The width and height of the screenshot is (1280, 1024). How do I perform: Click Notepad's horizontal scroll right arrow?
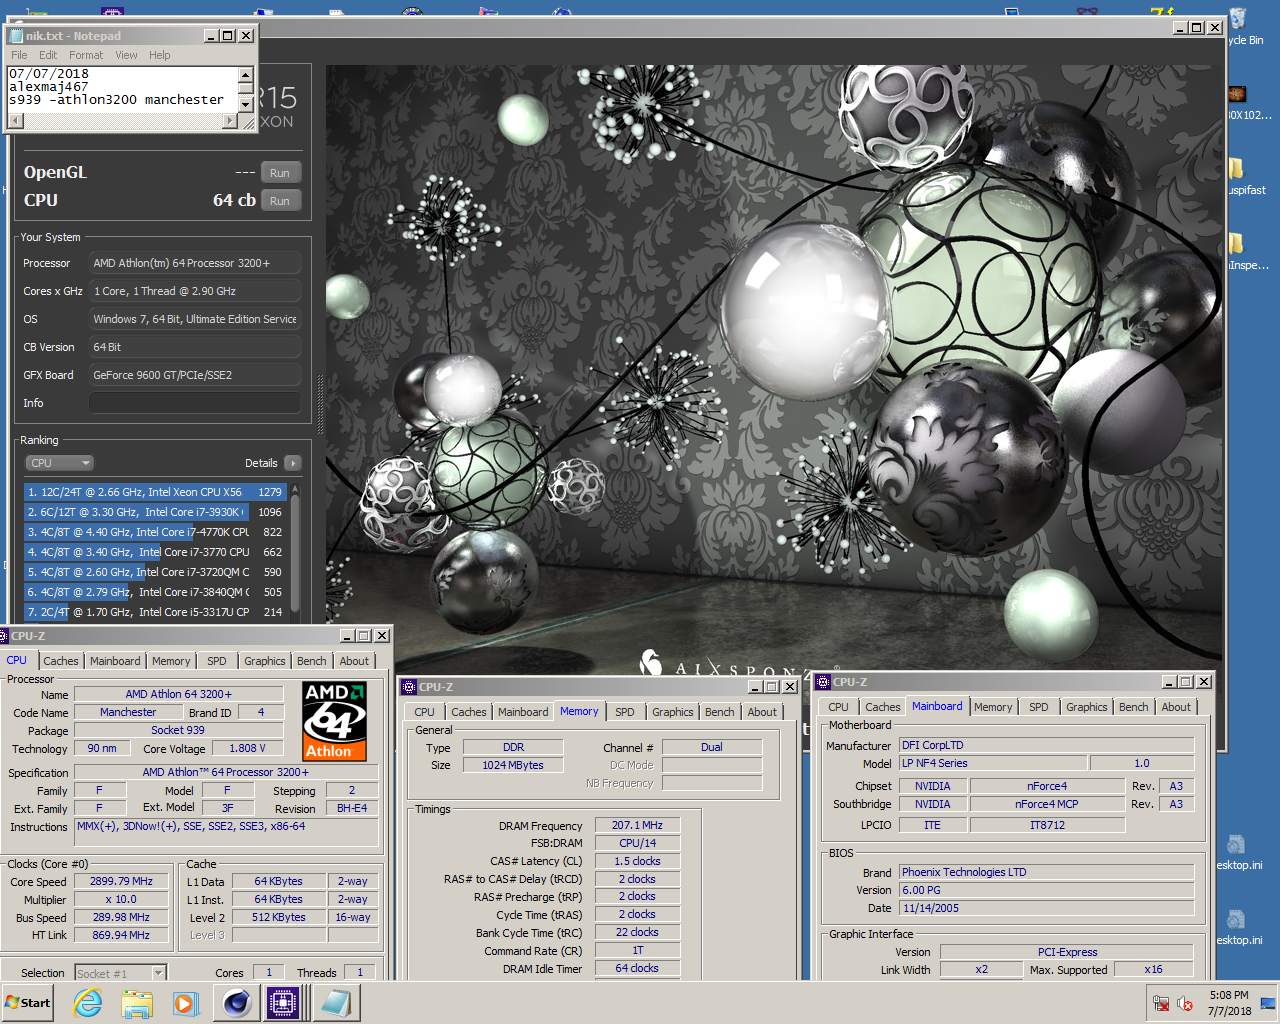(x=230, y=121)
